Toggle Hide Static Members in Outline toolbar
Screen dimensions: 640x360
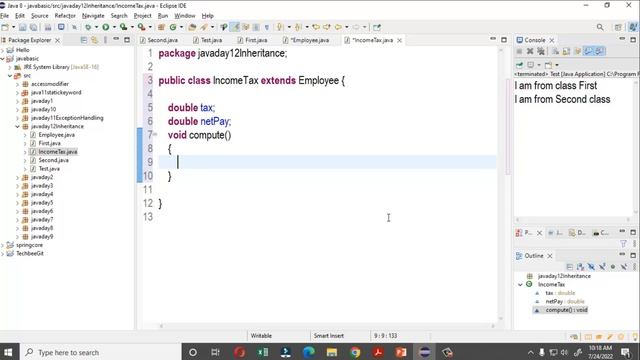pyautogui.click(x=602, y=267)
